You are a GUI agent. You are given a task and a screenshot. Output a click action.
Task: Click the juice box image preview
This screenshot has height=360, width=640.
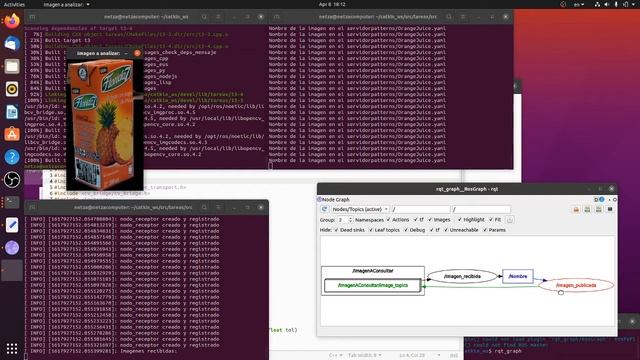105,124
